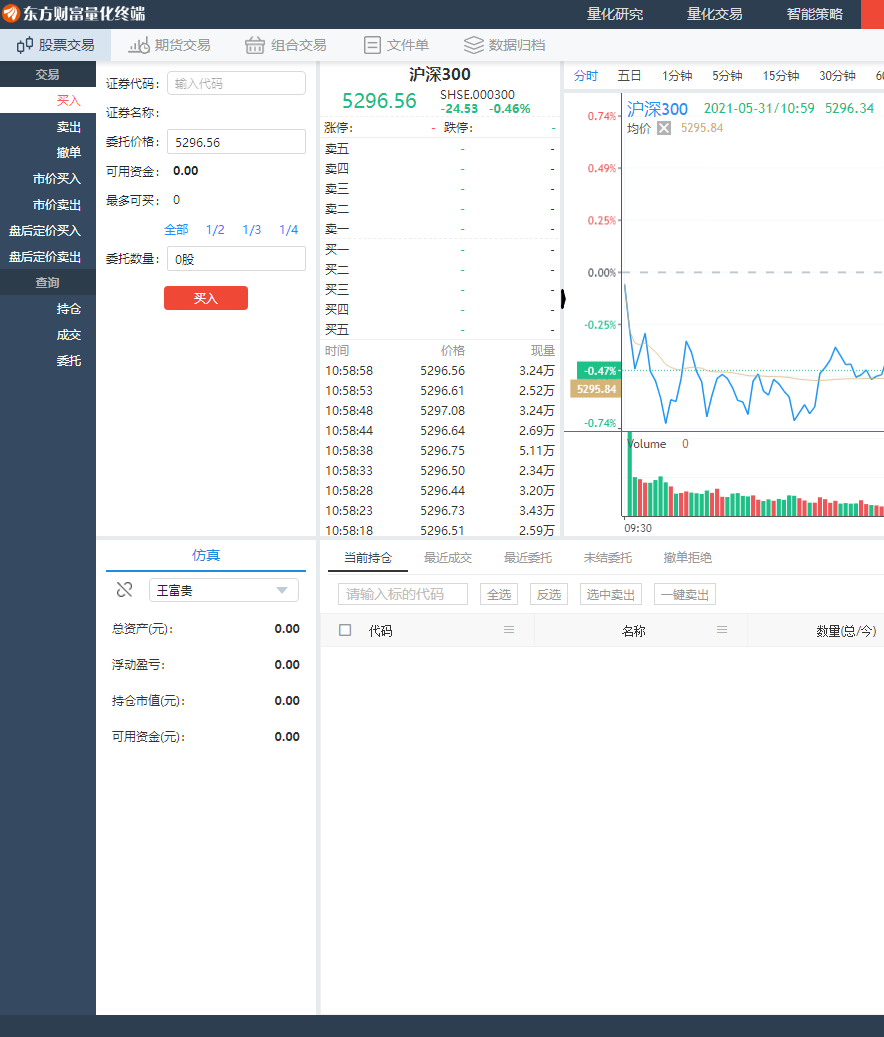Switch chart to 分时 view

tap(586, 75)
